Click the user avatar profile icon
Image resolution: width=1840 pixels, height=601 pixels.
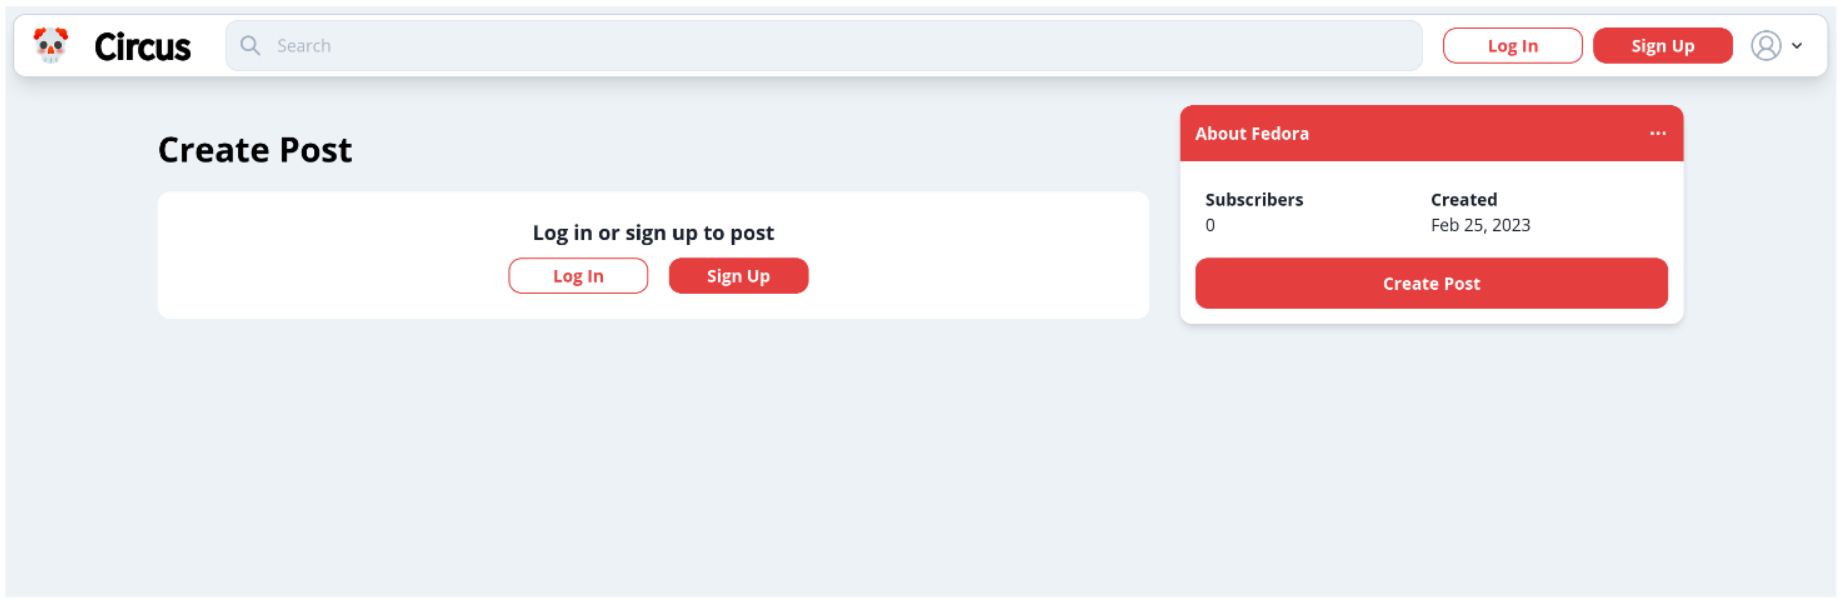pyautogui.click(x=1766, y=46)
